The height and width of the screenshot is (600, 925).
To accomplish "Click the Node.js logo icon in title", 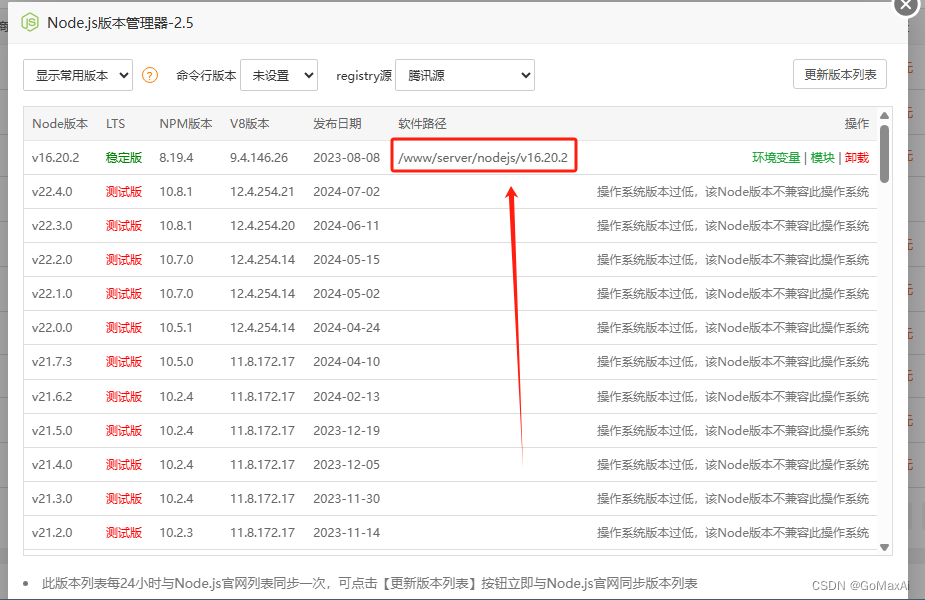I will (x=29, y=22).
